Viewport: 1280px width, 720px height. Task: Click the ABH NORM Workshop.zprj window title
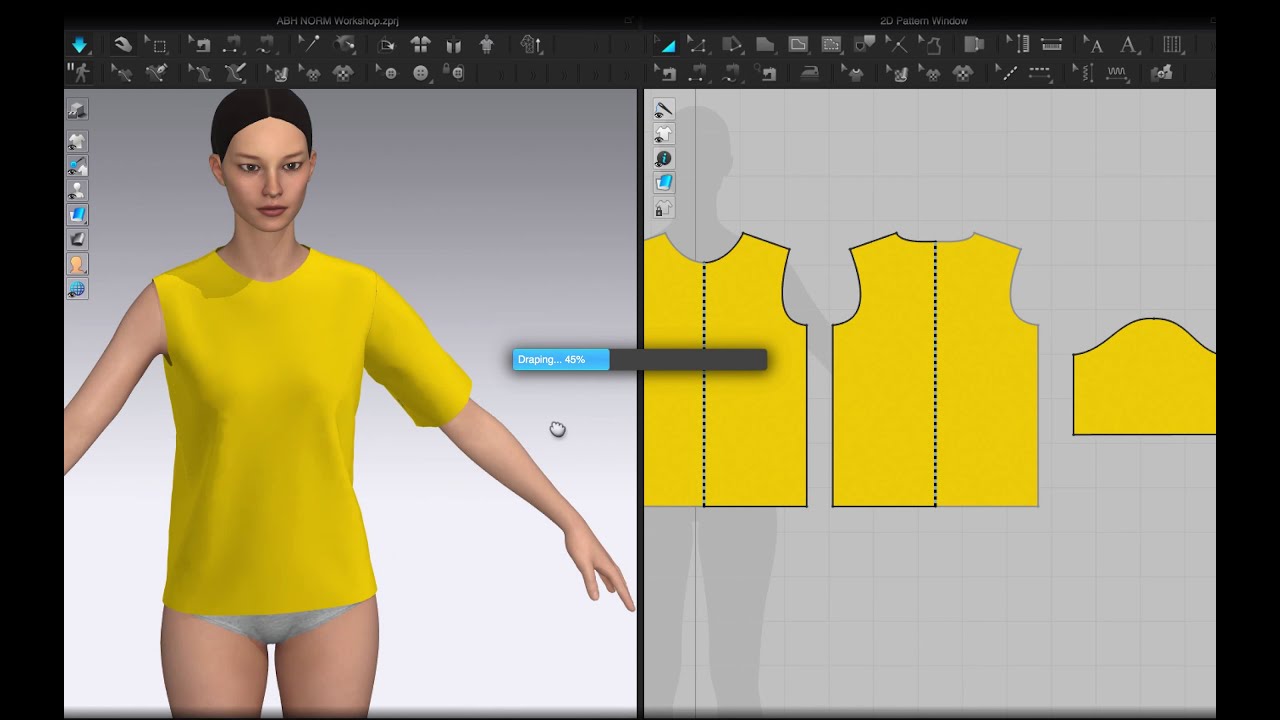[x=338, y=20]
